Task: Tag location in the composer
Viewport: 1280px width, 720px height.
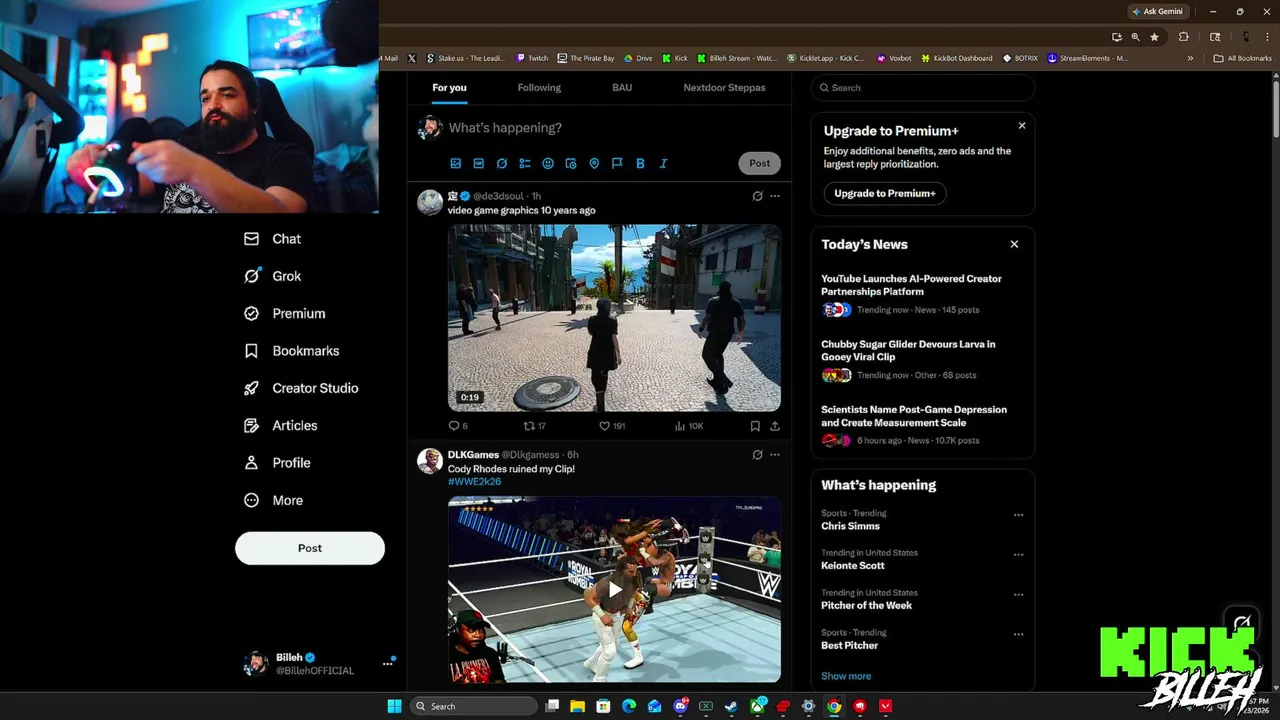Action: point(594,163)
